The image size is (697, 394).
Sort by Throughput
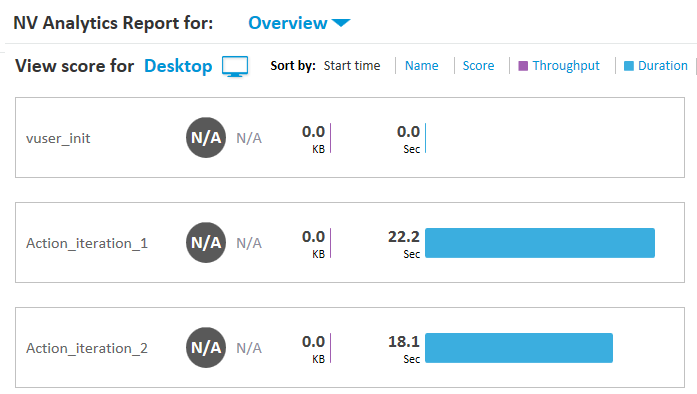566,66
